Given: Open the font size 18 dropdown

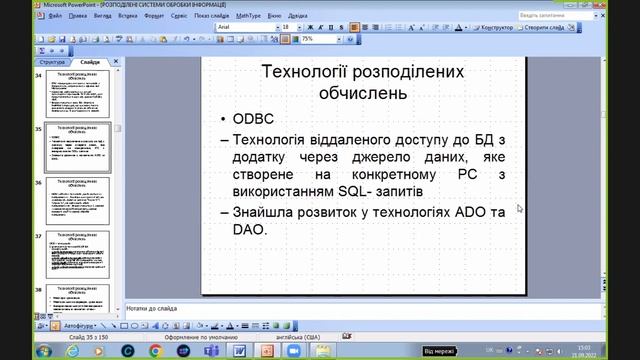Looking at the screenshot, I should [x=299, y=27].
